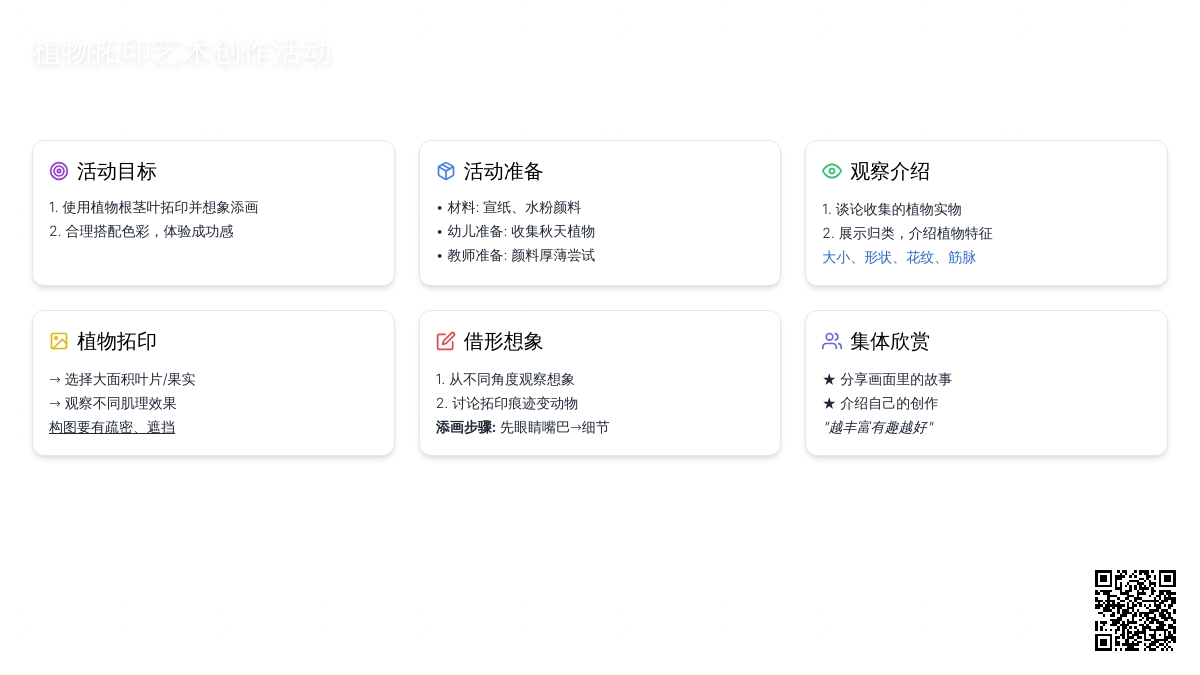Click the red edit icon beside 借形想象
The height and width of the screenshot is (675, 1200).
pyautogui.click(x=446, y=341)
